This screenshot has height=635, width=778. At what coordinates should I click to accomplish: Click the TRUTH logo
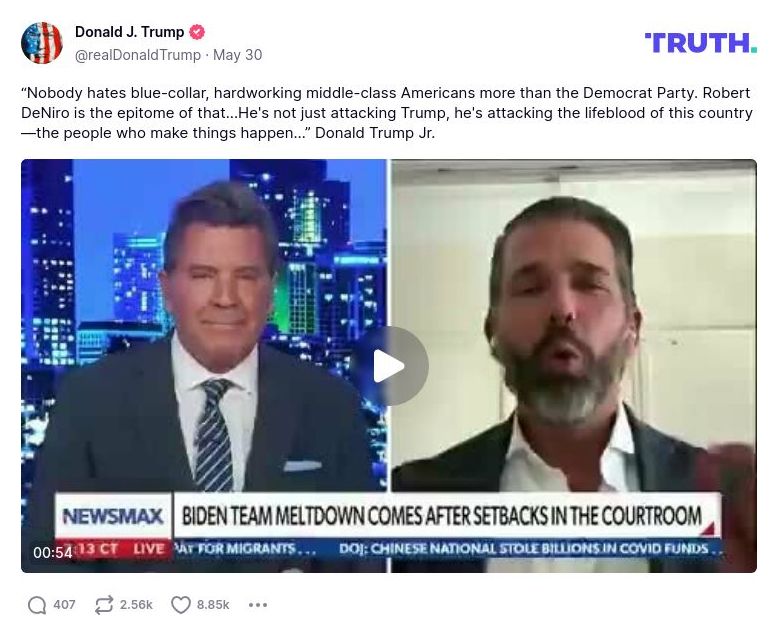(x=701, y=43)
